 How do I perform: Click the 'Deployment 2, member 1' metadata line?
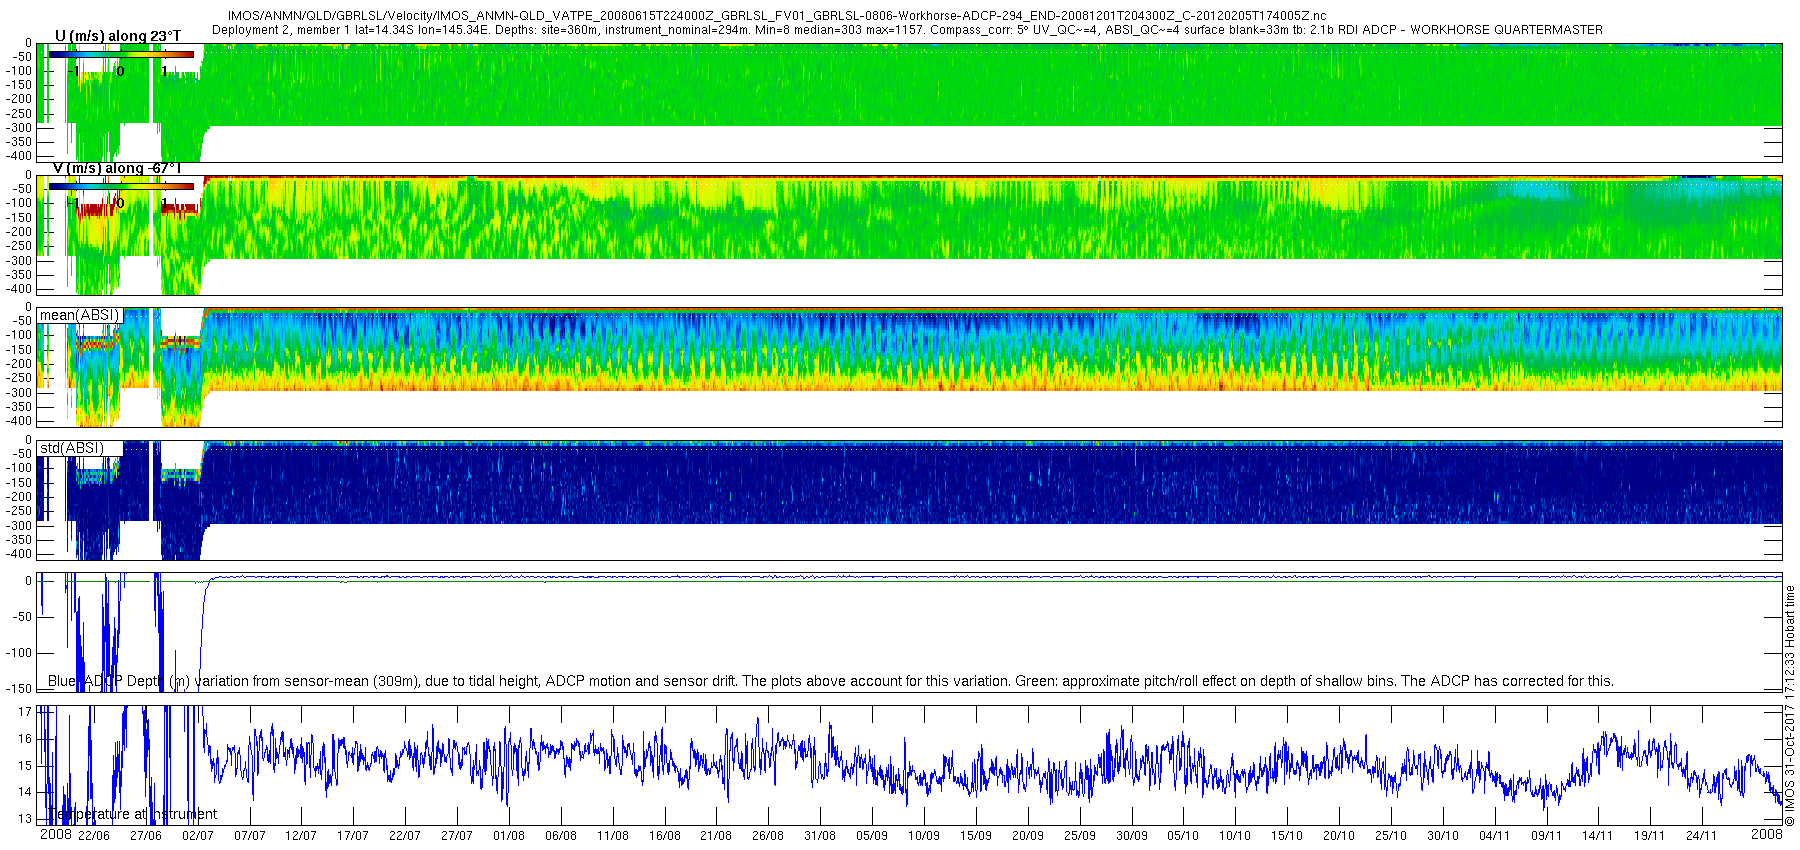907,30
